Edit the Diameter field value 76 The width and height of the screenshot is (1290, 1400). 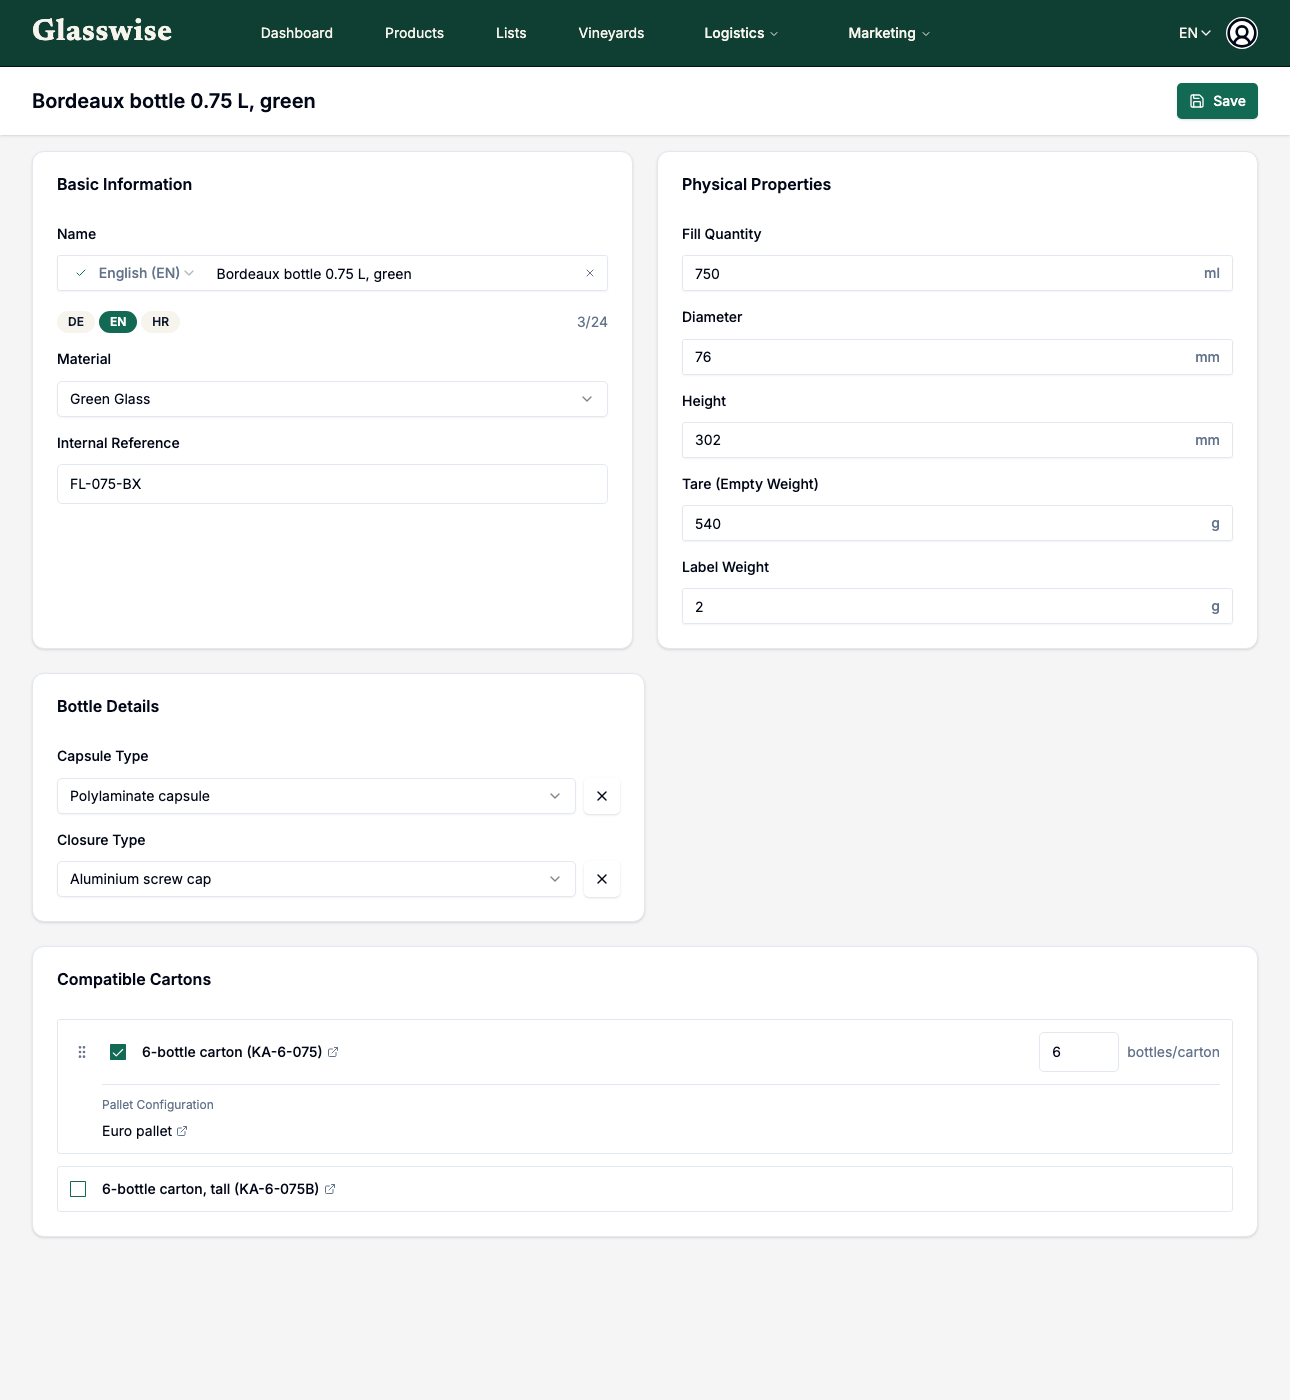[957, 357]
